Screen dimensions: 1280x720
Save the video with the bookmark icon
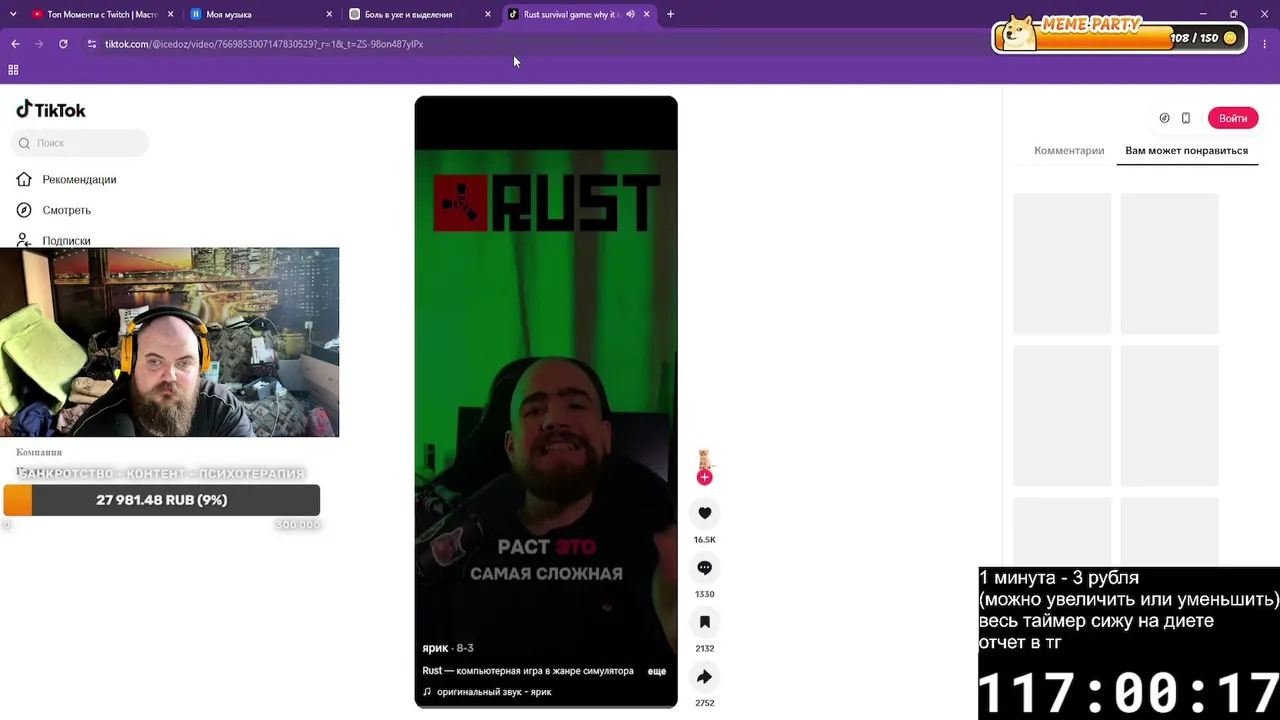coord(704,622)
